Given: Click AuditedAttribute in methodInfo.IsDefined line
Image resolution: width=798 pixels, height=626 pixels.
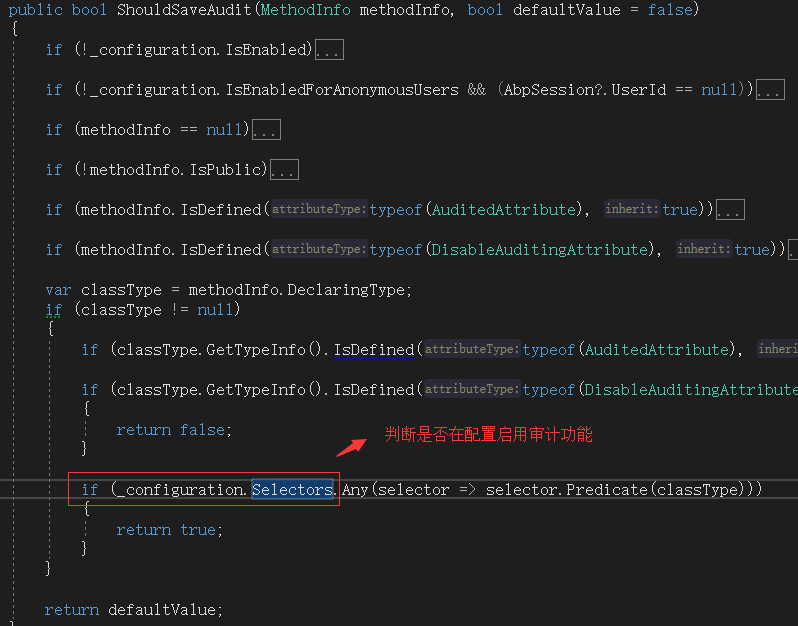Looking at the screenshot, I should click(504, 210).
